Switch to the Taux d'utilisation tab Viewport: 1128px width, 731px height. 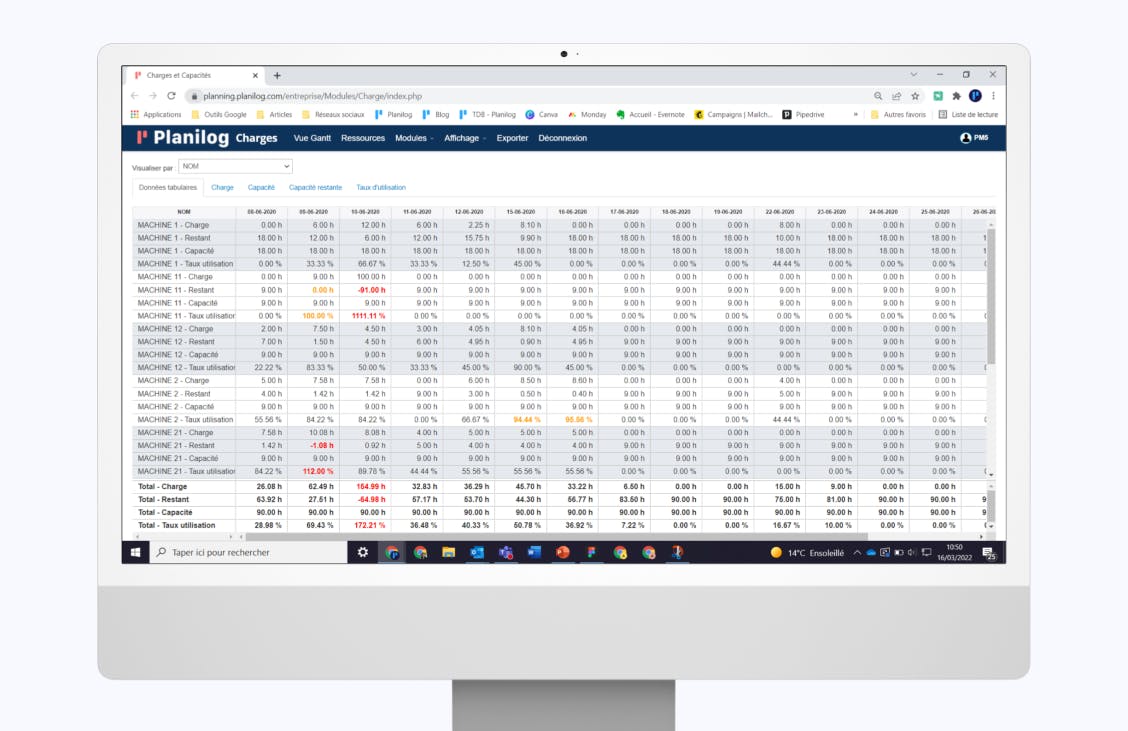[381, 187]
